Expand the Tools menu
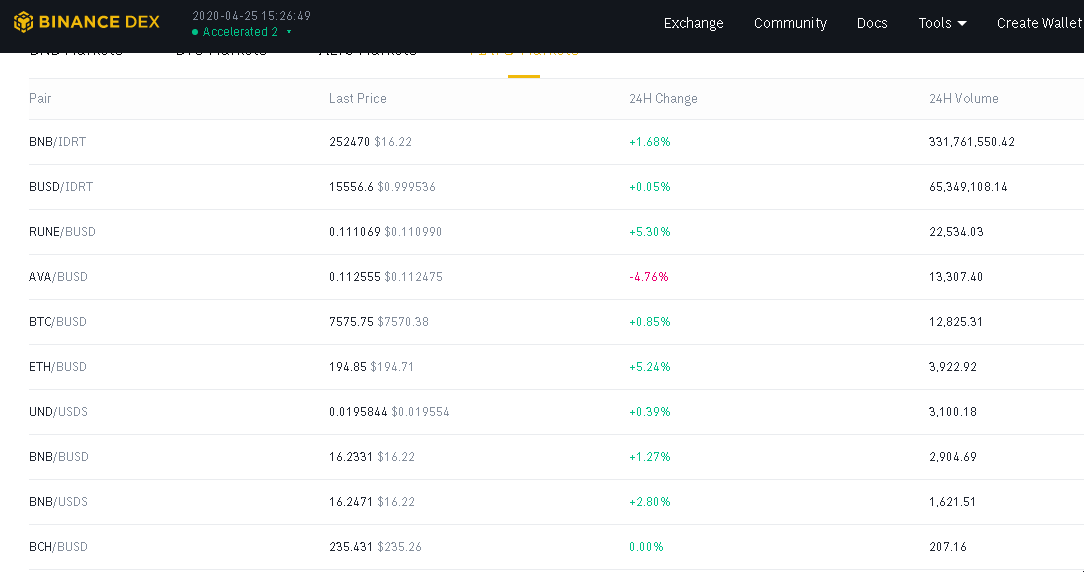 [942, 23]
